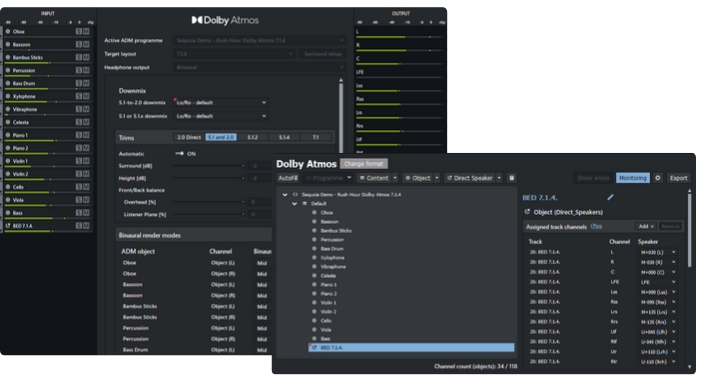Click the programme icon beside Sequoia Demo
The image size is (705, 380).
coord(295,195)
